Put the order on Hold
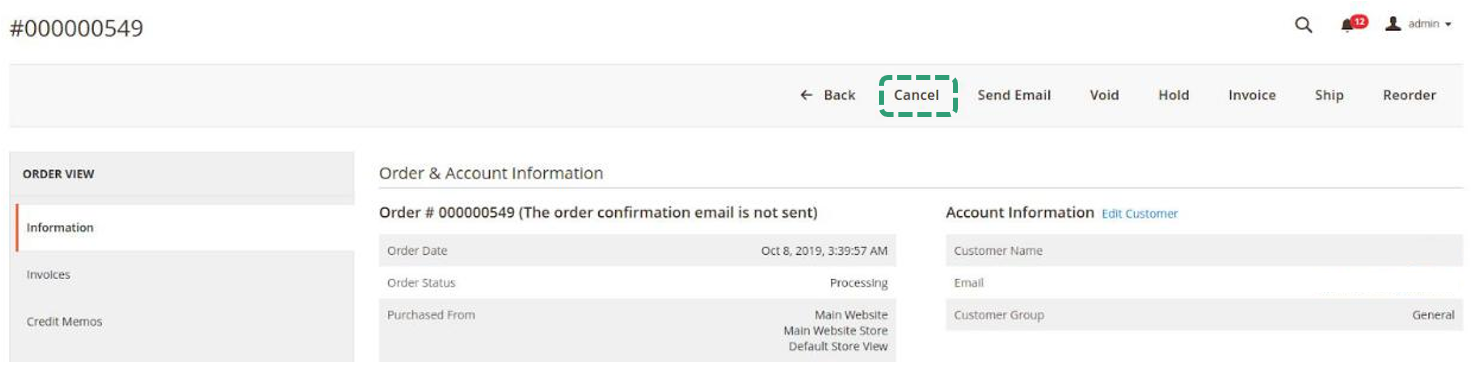The width and height of the screenshot is (1474, 371). coord(1174,95)
